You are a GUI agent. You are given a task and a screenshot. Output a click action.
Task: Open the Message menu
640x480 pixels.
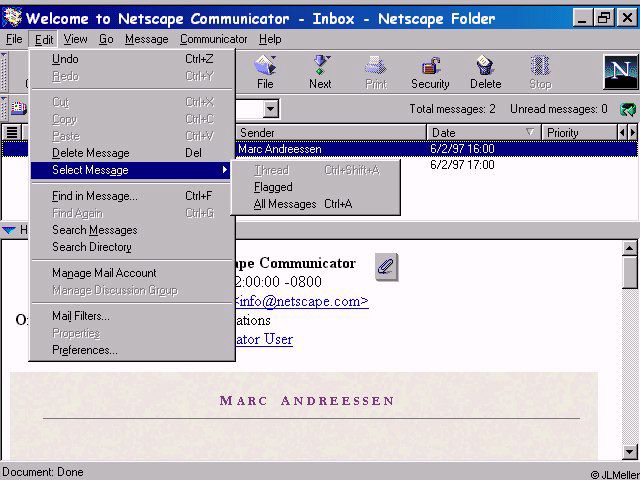coord(147,39)
